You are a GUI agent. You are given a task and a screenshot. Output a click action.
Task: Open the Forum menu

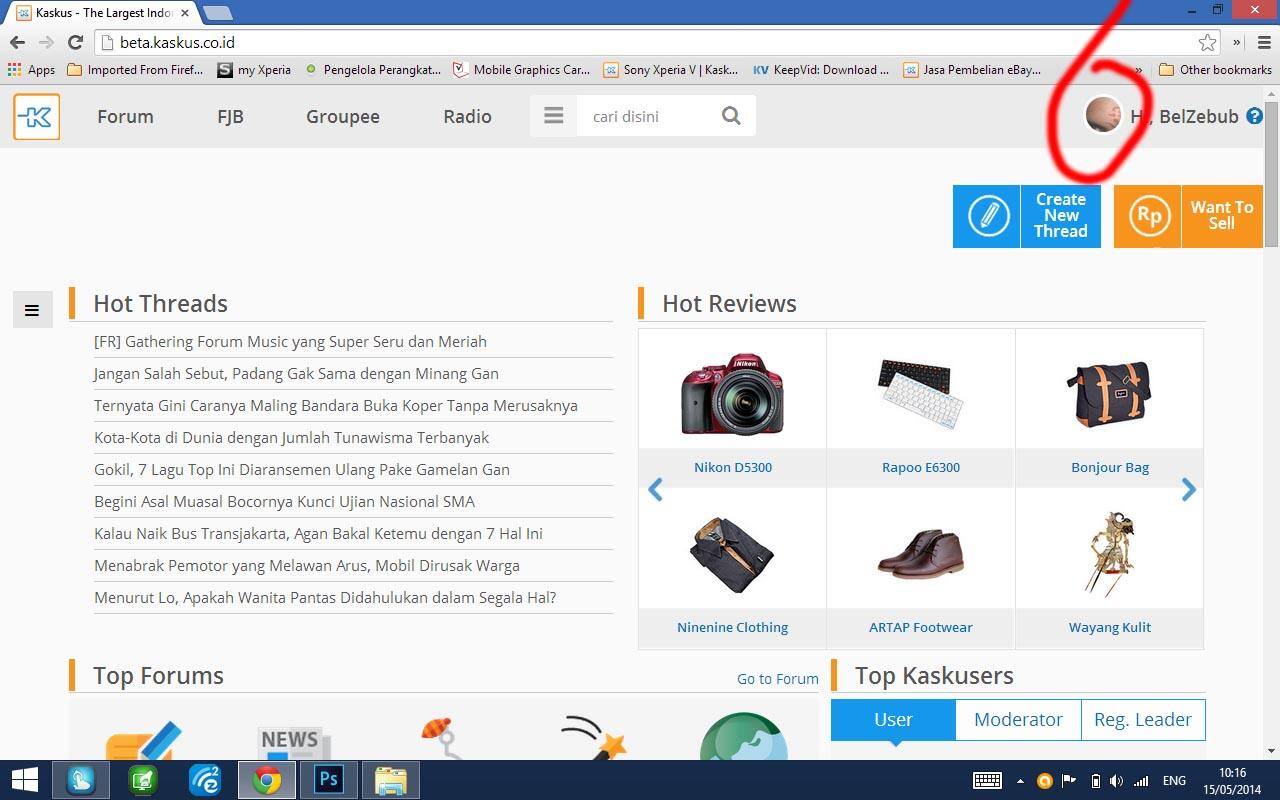coord(125,116)
